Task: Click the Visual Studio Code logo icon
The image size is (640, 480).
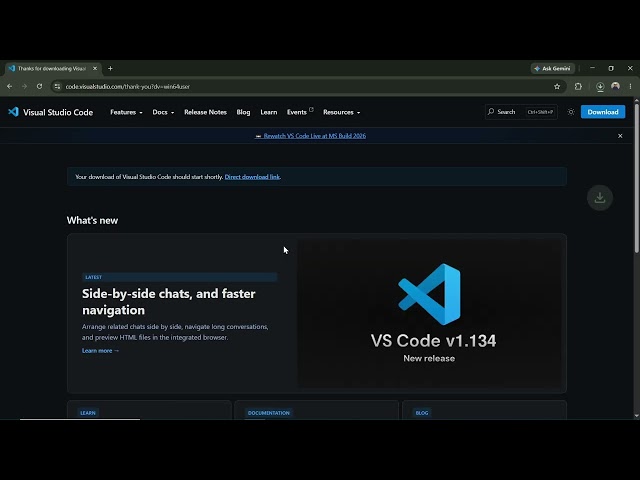Action: (x=13, y=112)
